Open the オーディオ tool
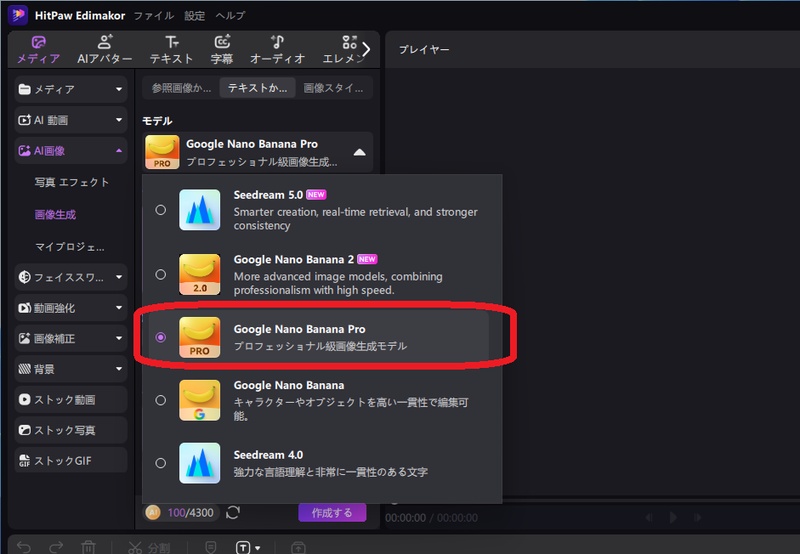The height and width of the screenshot is (554, 800). tap(277, 50)
